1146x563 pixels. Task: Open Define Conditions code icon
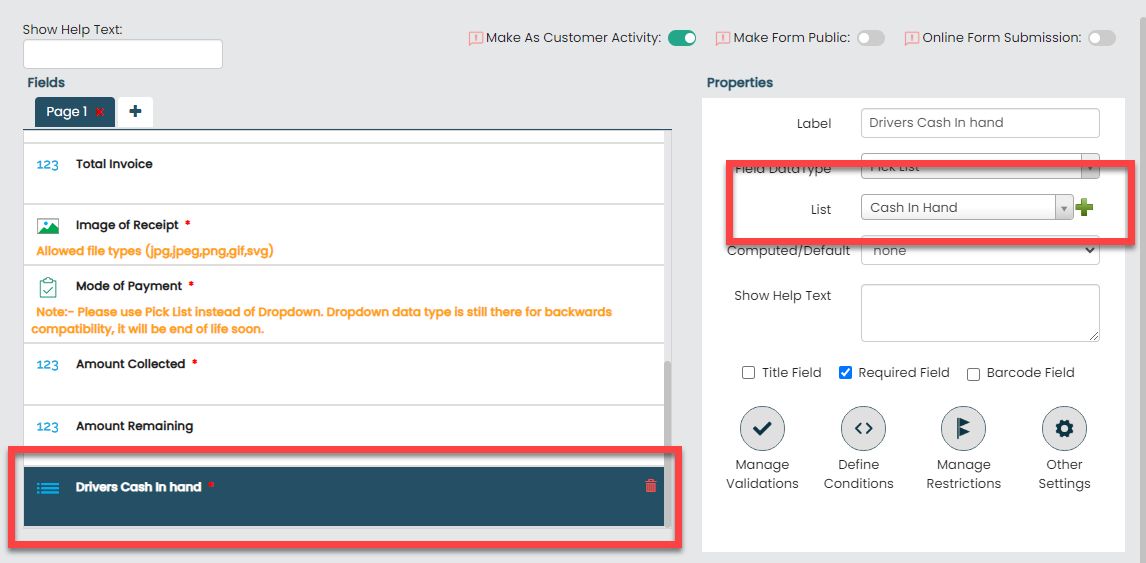[x=863, y=428]
